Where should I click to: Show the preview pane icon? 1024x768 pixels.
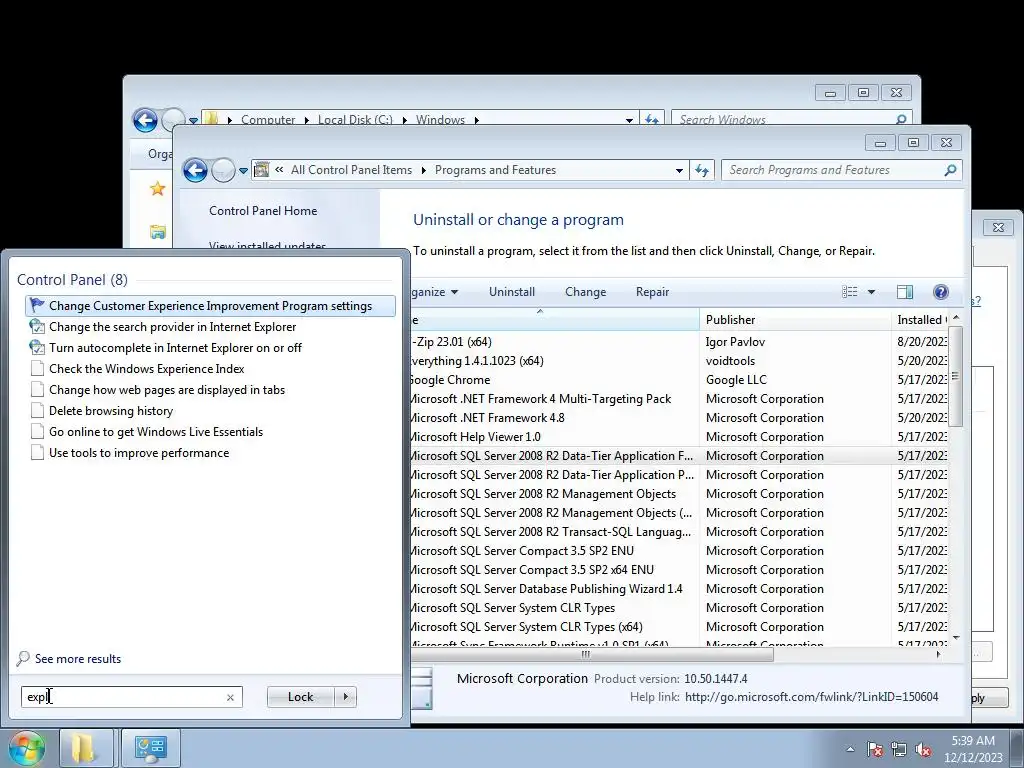pyautogui.click(x=905, y=292)
